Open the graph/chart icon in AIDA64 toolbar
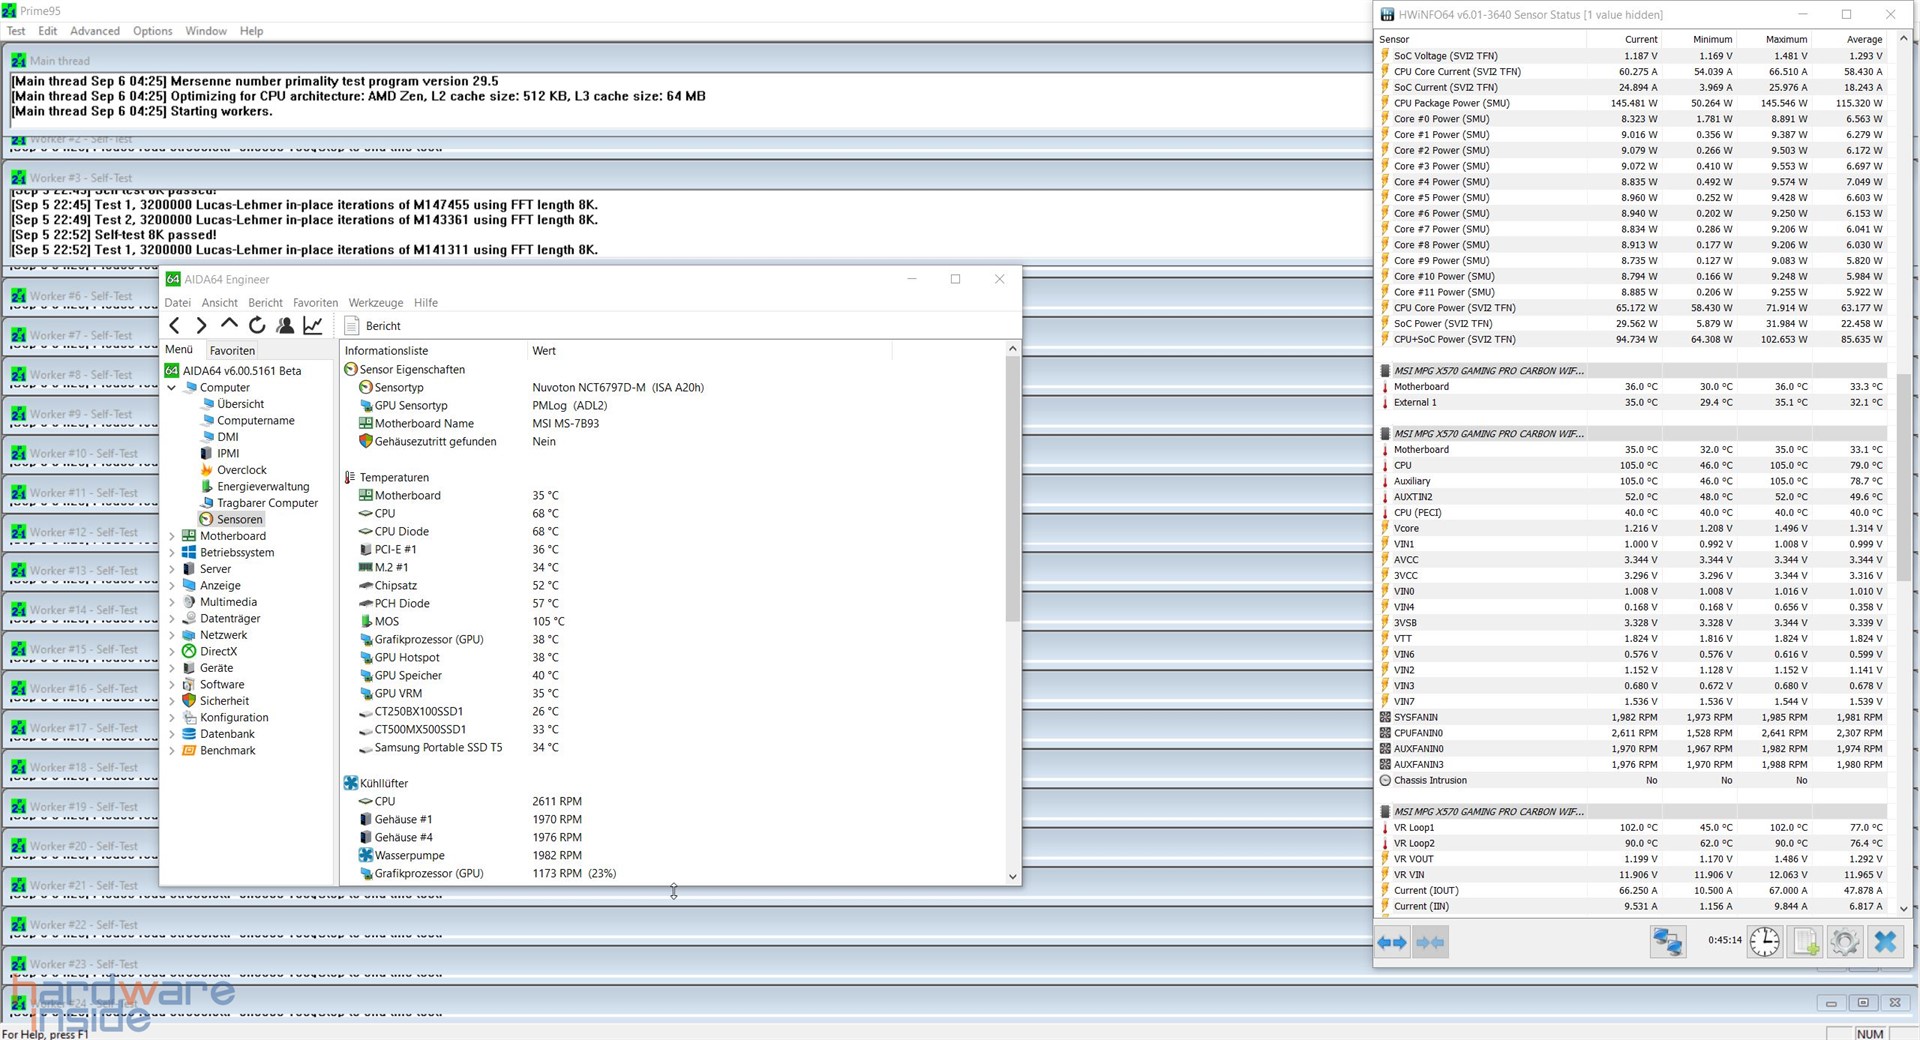This screenshot has height=1040, width=1920. 313,325
